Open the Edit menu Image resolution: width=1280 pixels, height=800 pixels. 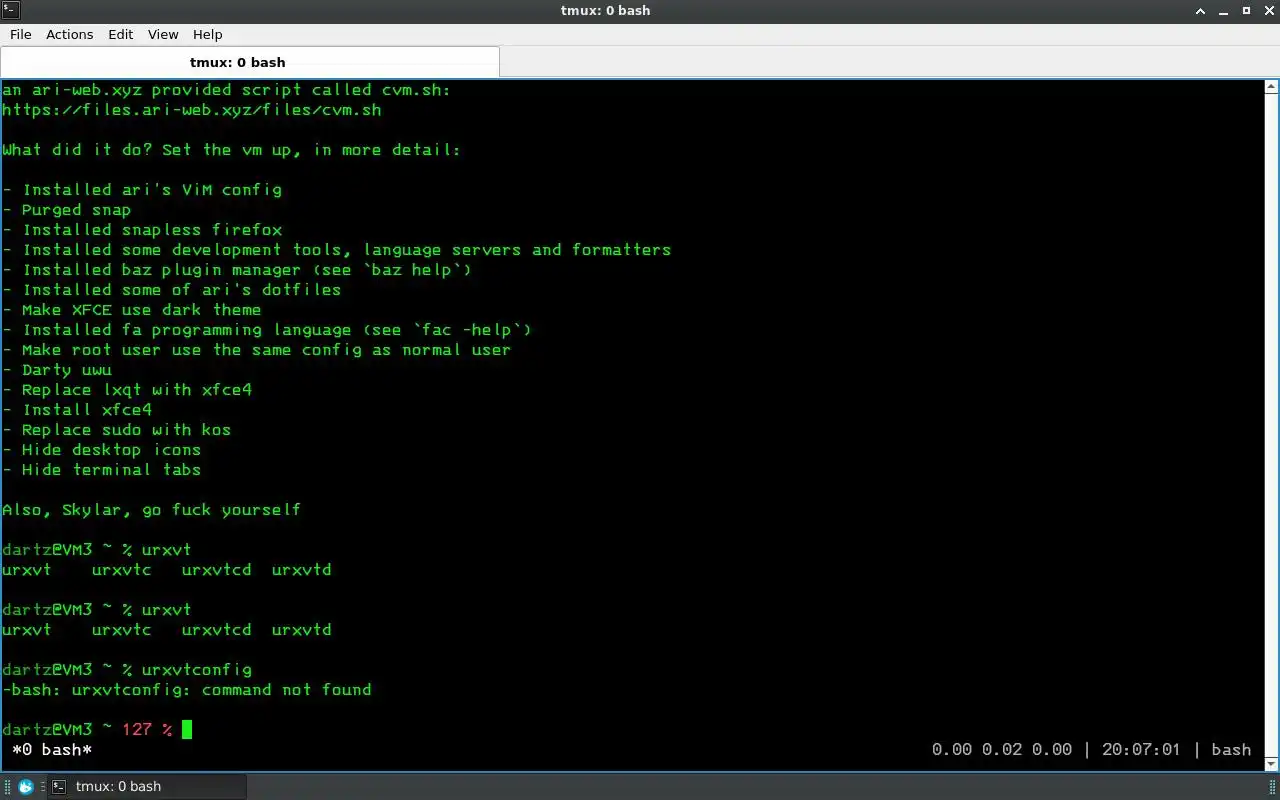click(120, 34)
